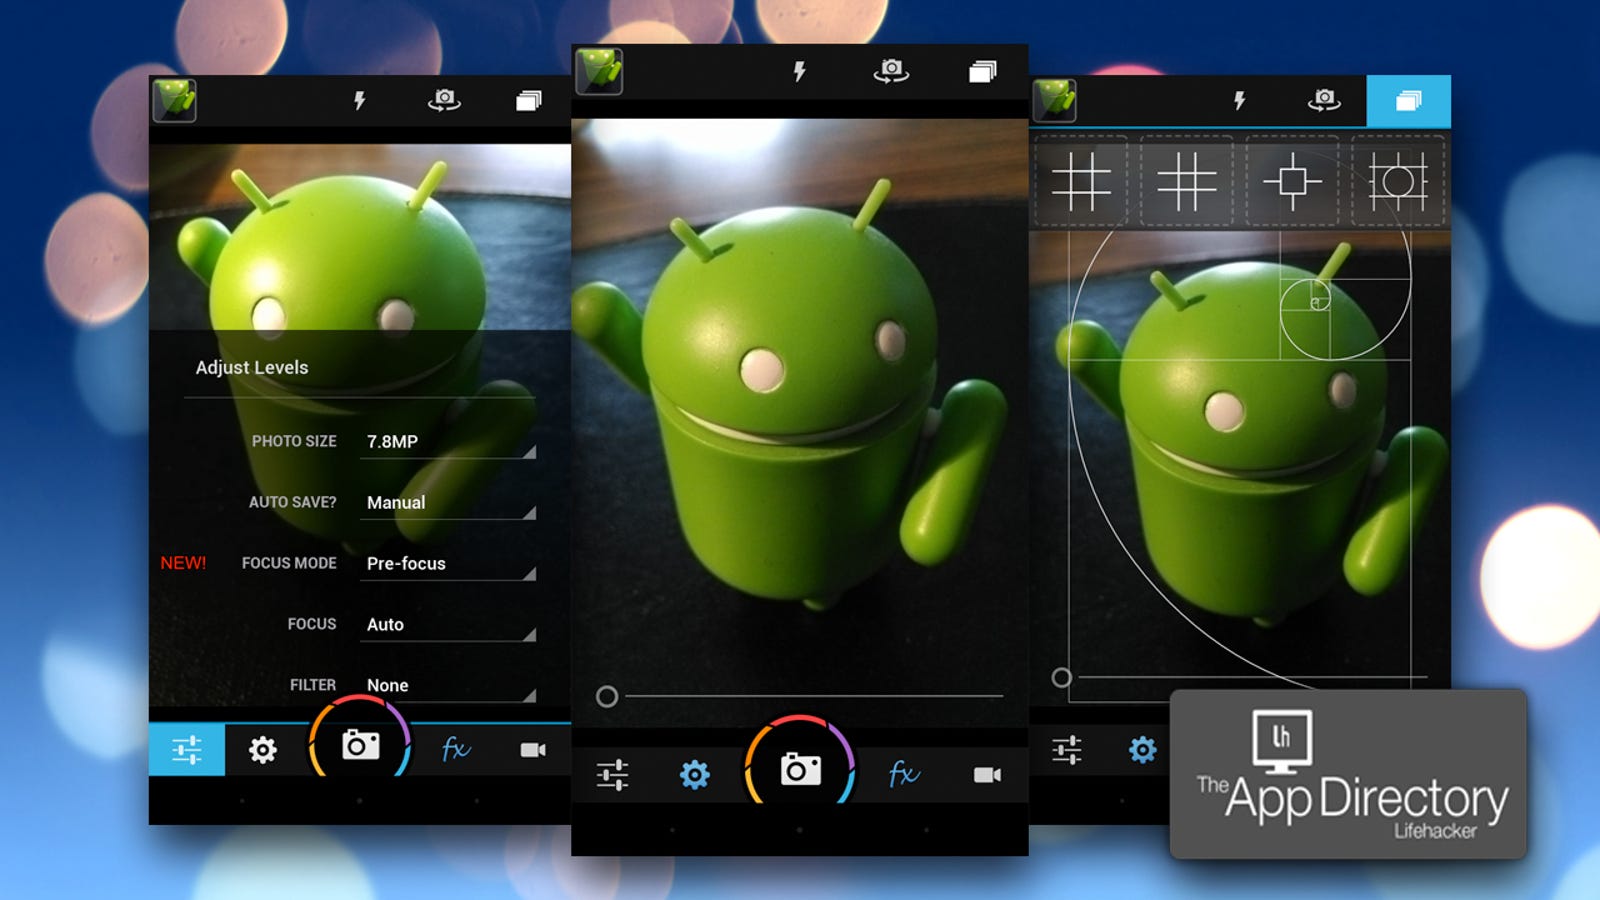Switch to video camera mode in left screen
The width and height of the screenshot is (1600, 900).
pyautogui.click(x=533, y=750)
